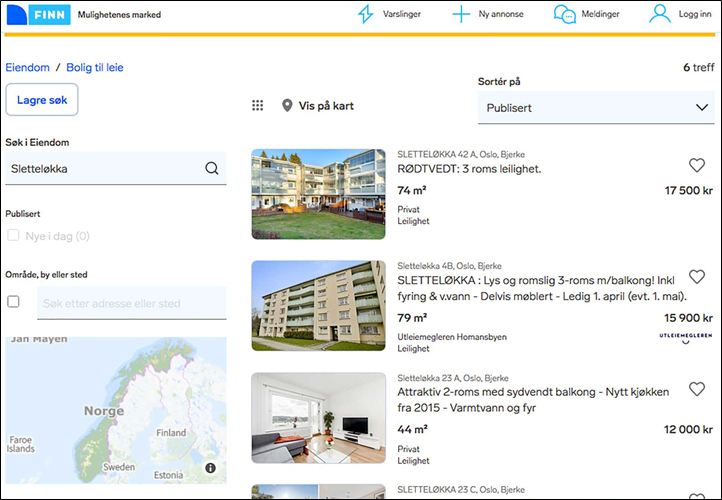The image size is (722, 500).
Task: Focus Søk etter adresse eller sted field
Action: point(132,303)
